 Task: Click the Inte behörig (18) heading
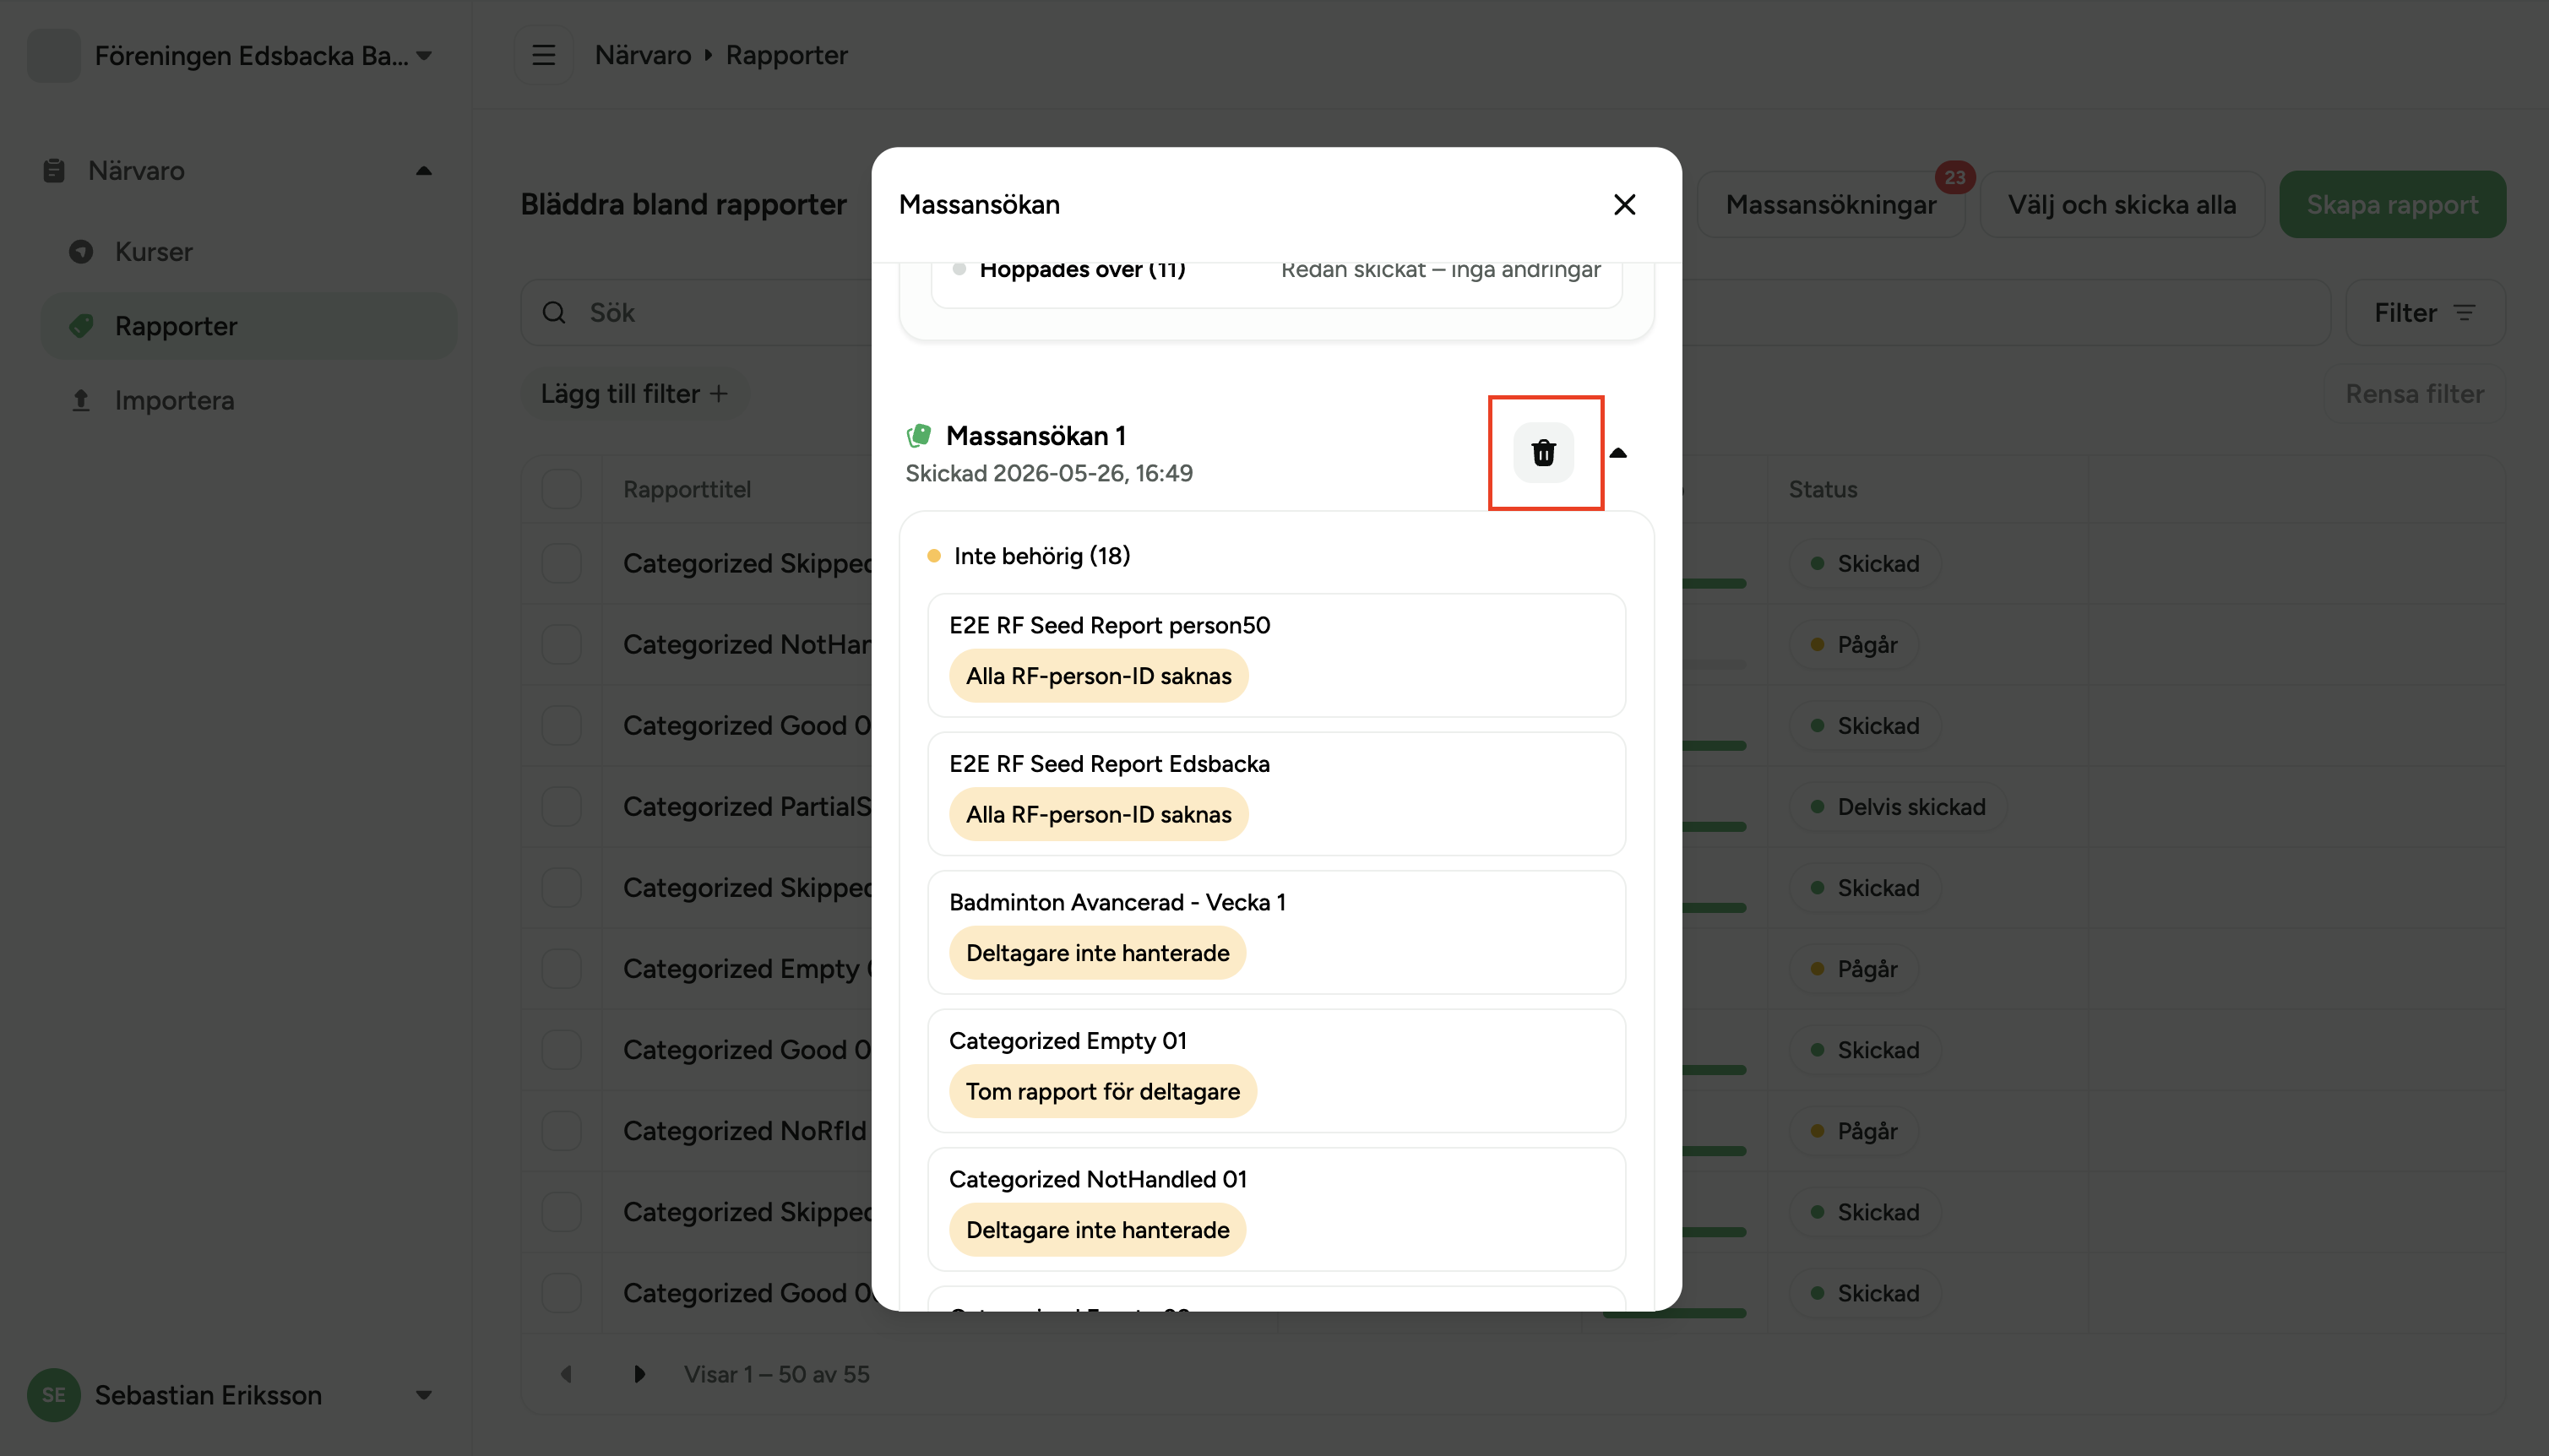point(1041,556)
